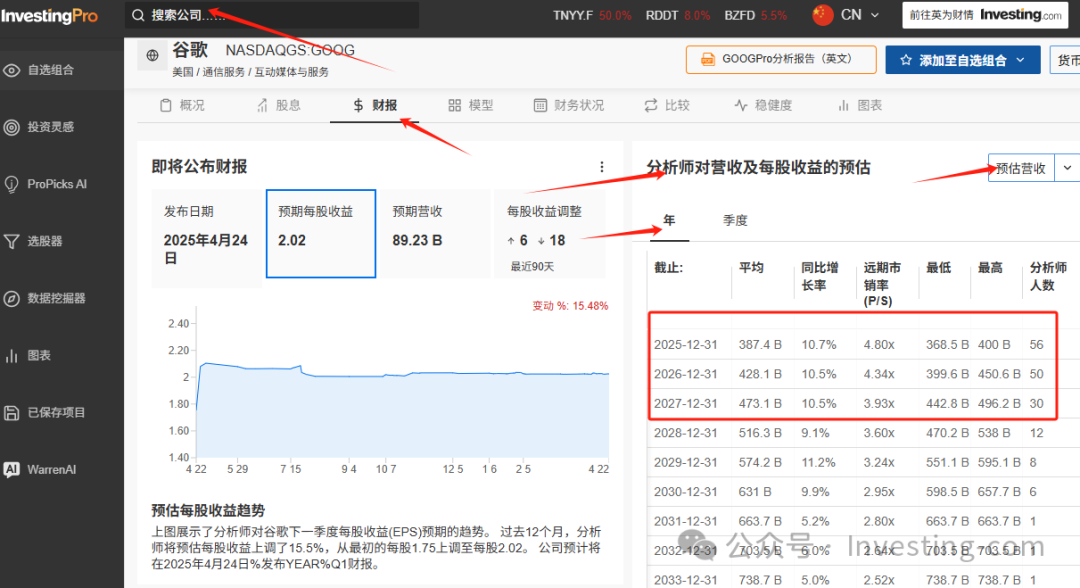
Task: Click the save icon for 已保存项目
Action: [x=12, y=413]
